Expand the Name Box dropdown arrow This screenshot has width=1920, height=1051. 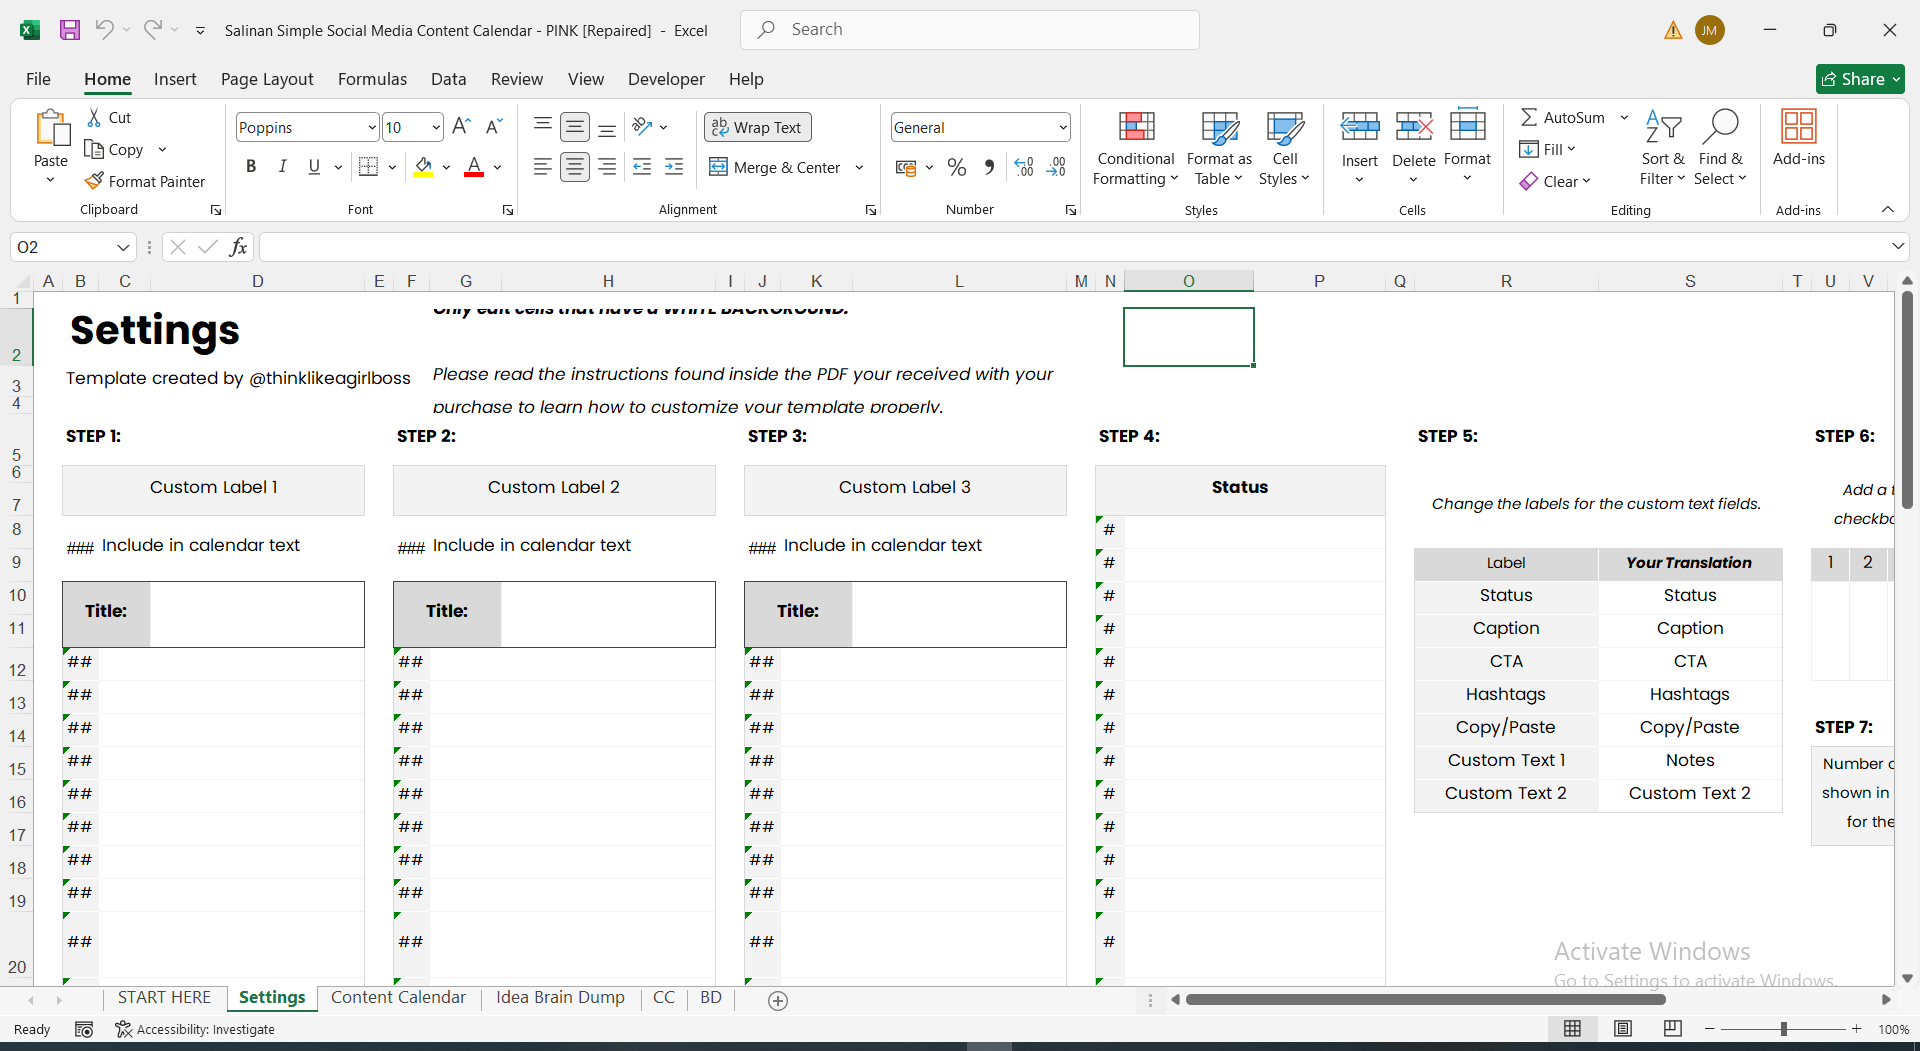pyautogui.click(x=123, y=247)
